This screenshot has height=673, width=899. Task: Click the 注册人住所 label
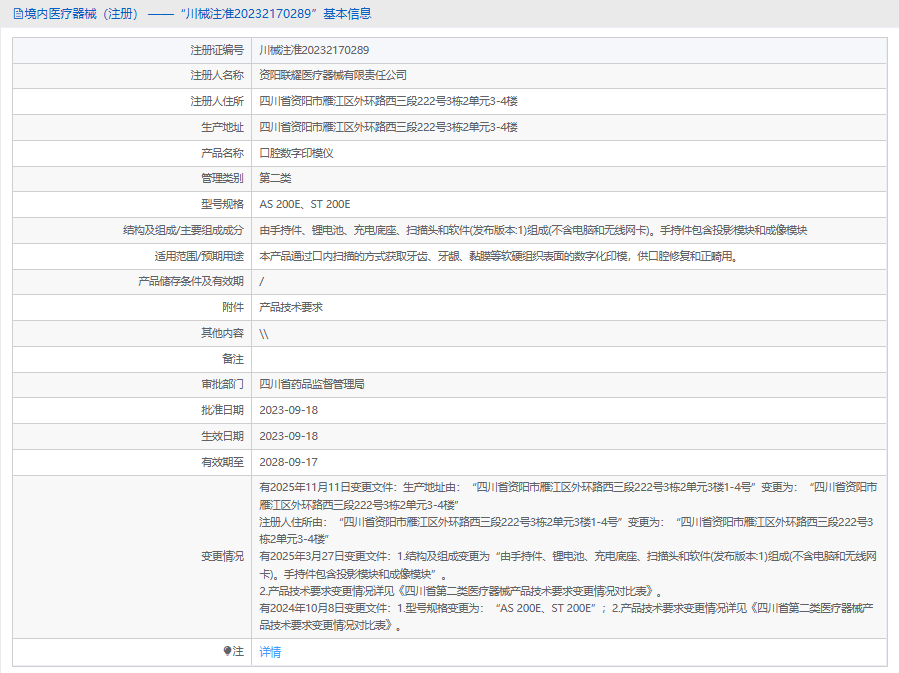217,101
